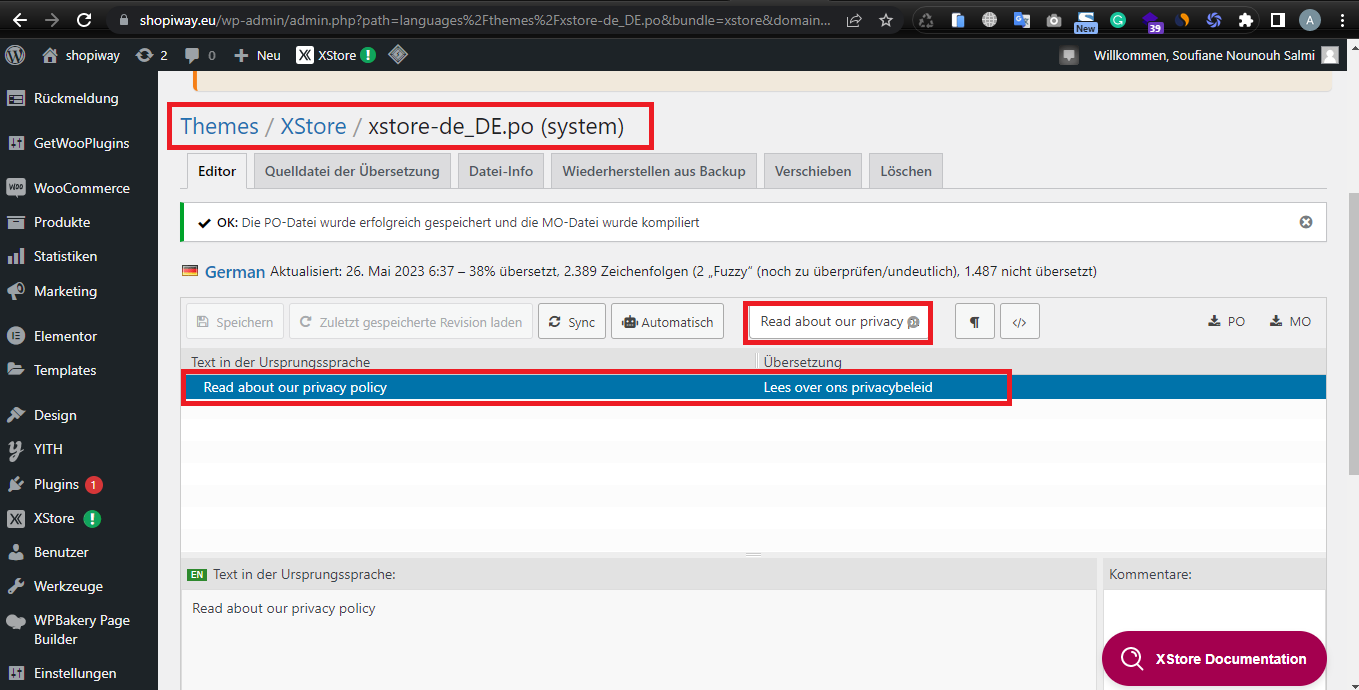Open XStore admin bar menu

pyautogui.click(x=336, y=55)
